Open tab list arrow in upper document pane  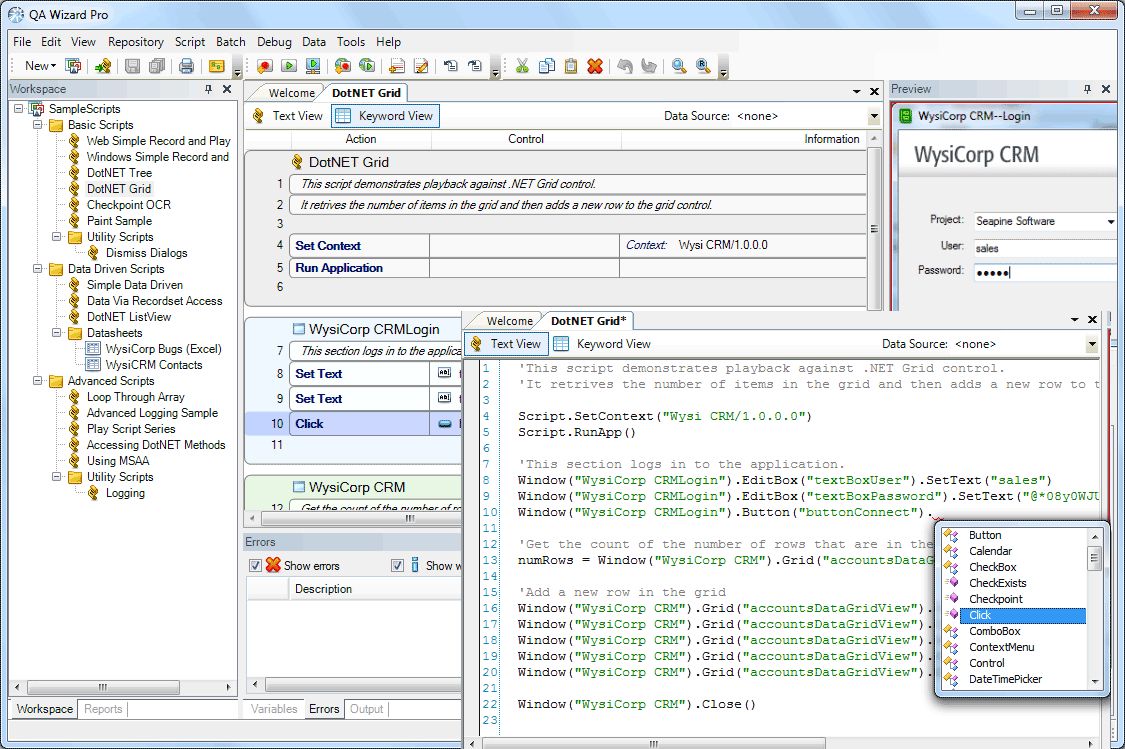(856, 92)
